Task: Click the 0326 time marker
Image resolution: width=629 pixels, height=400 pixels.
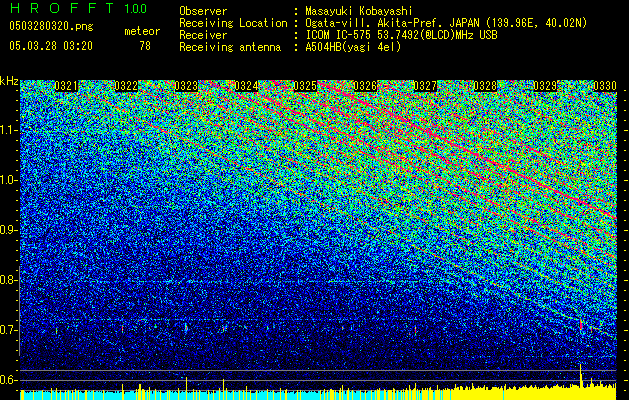Action: pyautogui.click(x=365, y=86)
